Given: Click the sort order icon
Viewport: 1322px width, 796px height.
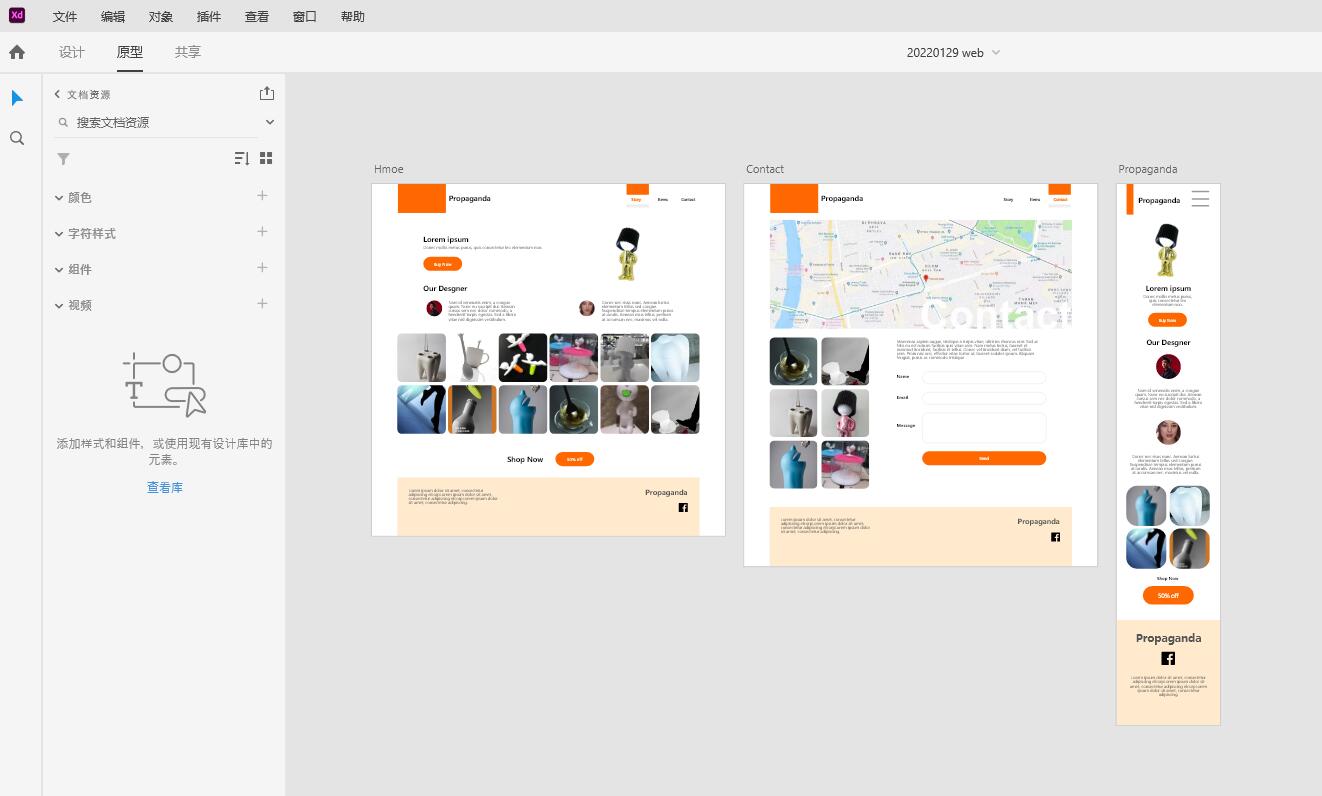Looking at the screenshot, I should pyautogui.click(x=241, y=158).
